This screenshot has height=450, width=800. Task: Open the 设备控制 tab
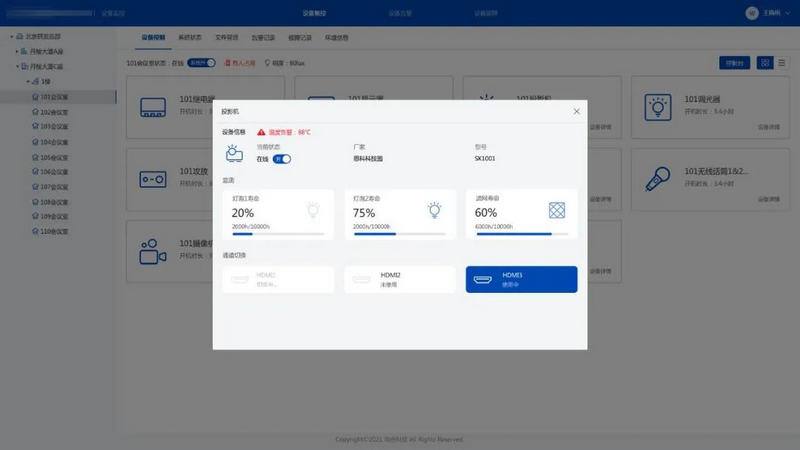153,38
